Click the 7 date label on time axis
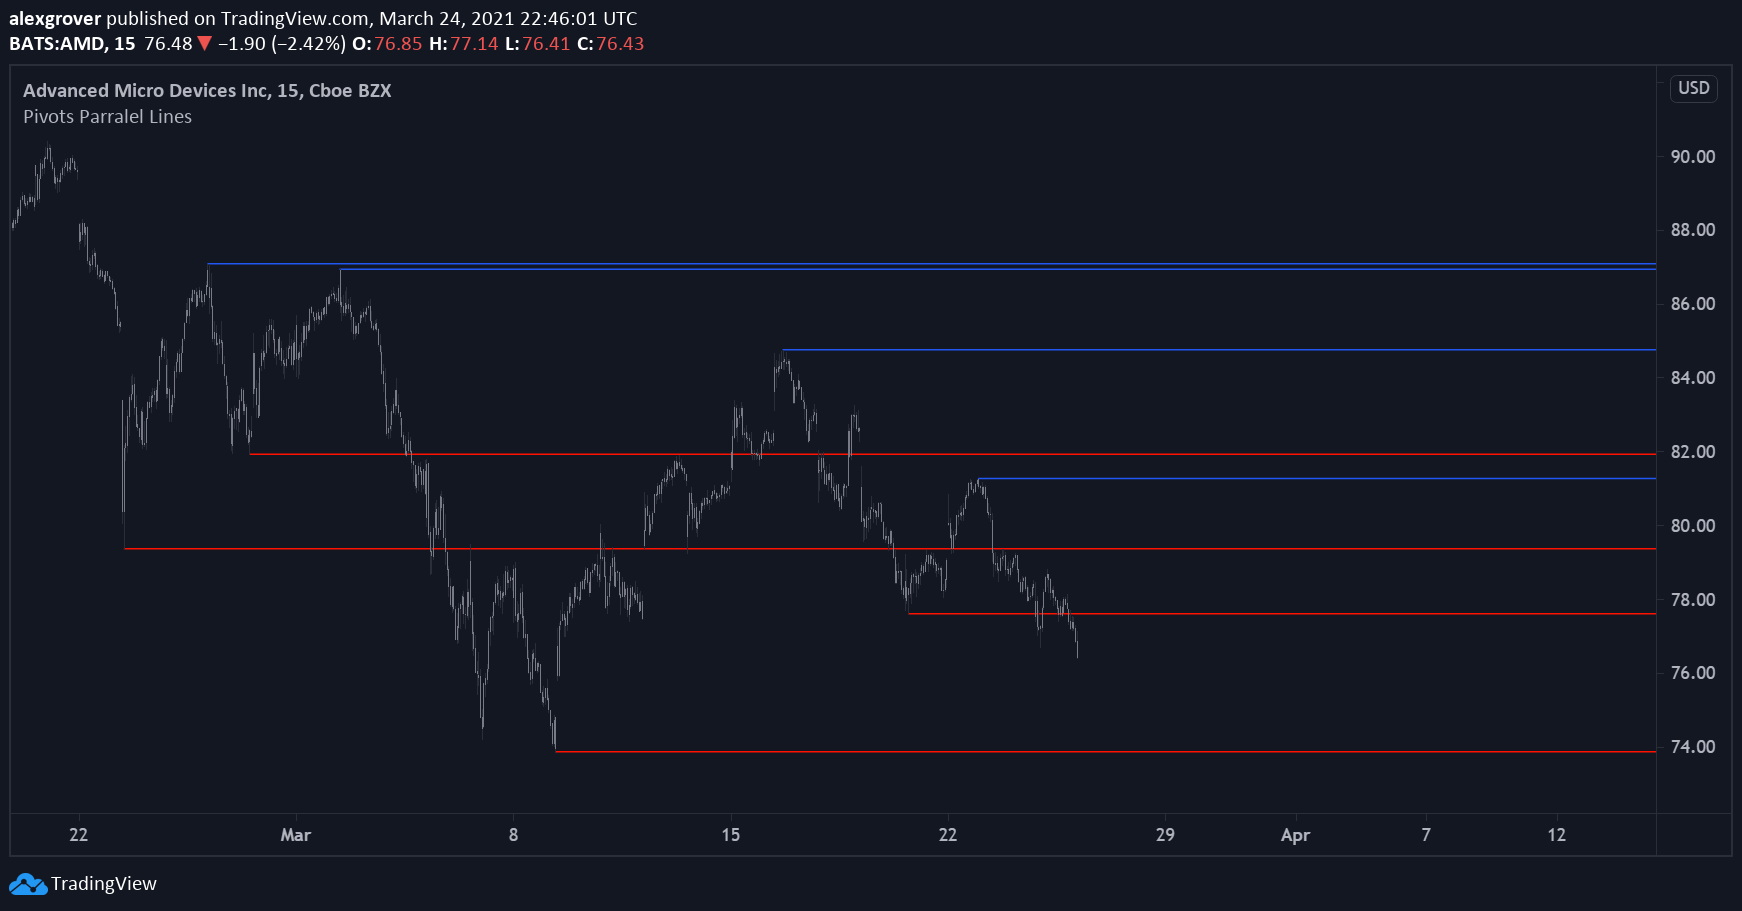Image resolution: width=1742 pixels, height=911 pixels. (1426, 835)
